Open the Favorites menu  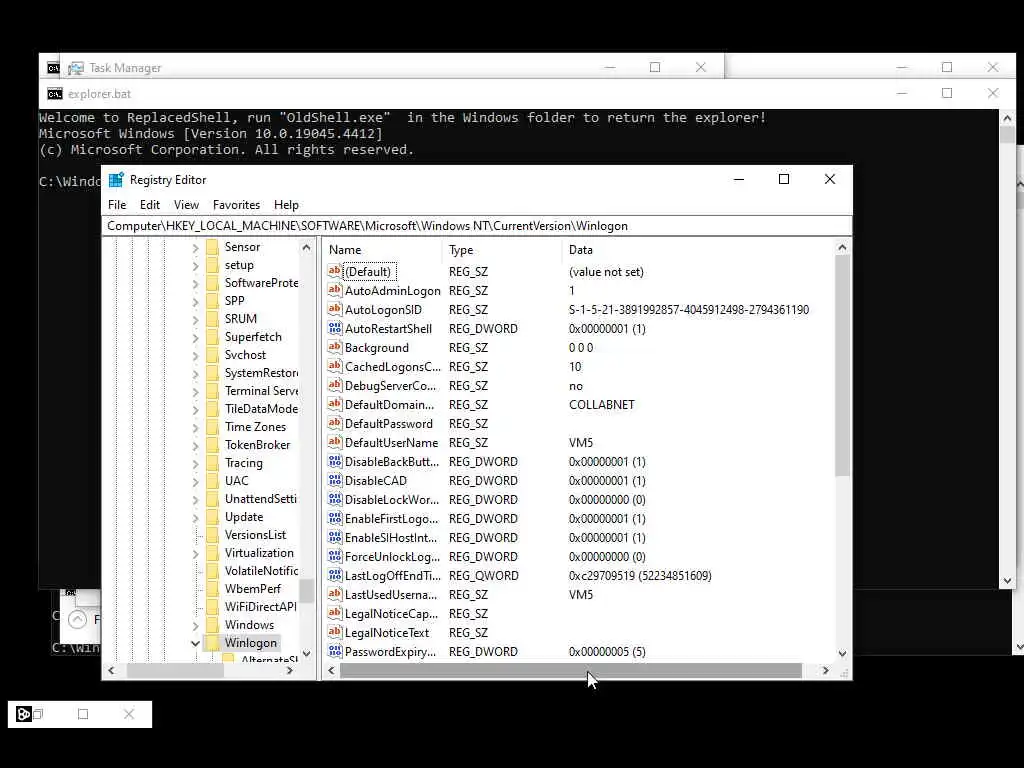tap(236, 204)
